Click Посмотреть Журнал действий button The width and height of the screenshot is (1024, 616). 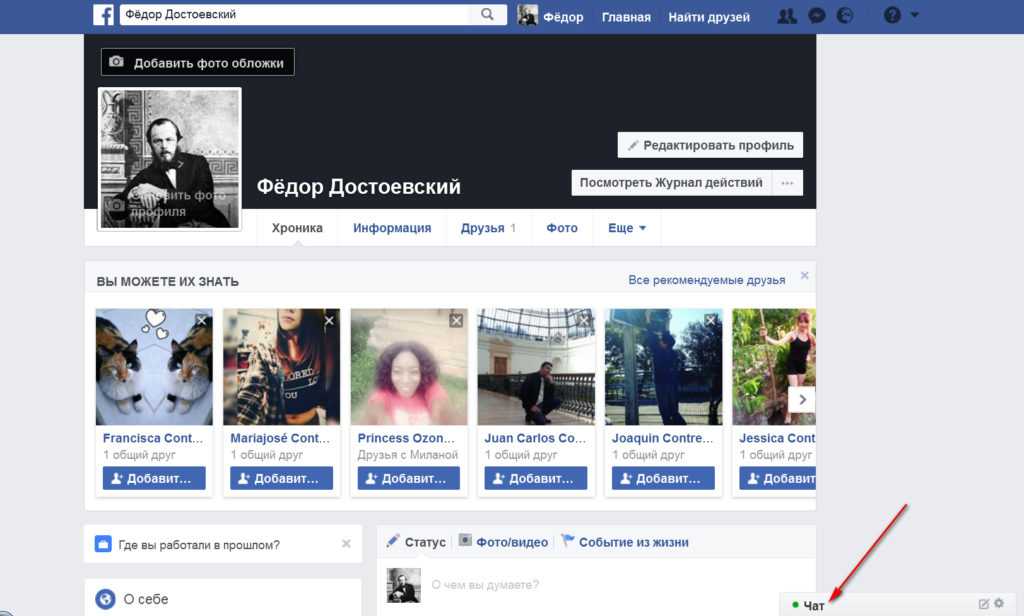671,183
